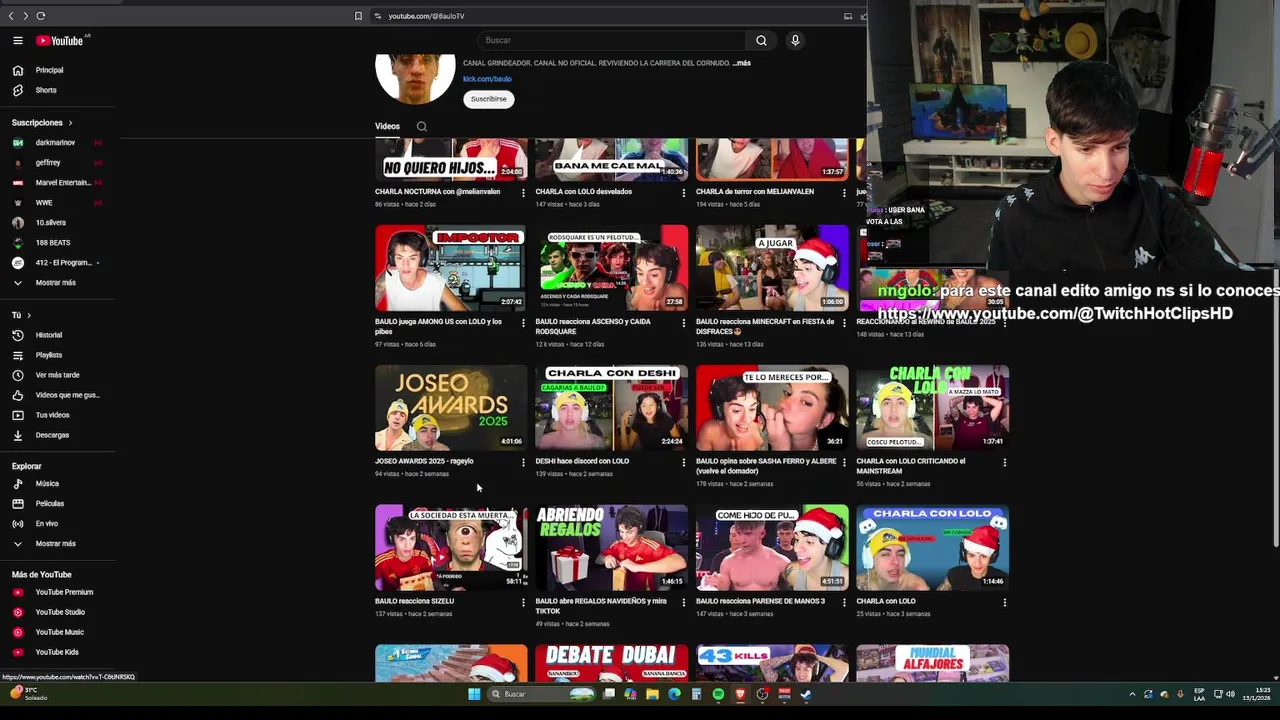Viewport: 1280px width, 720px height.
Task: Open BAULO reacciona PARENSE DE MANOS 3 title
Action: (x=760, y=602)
